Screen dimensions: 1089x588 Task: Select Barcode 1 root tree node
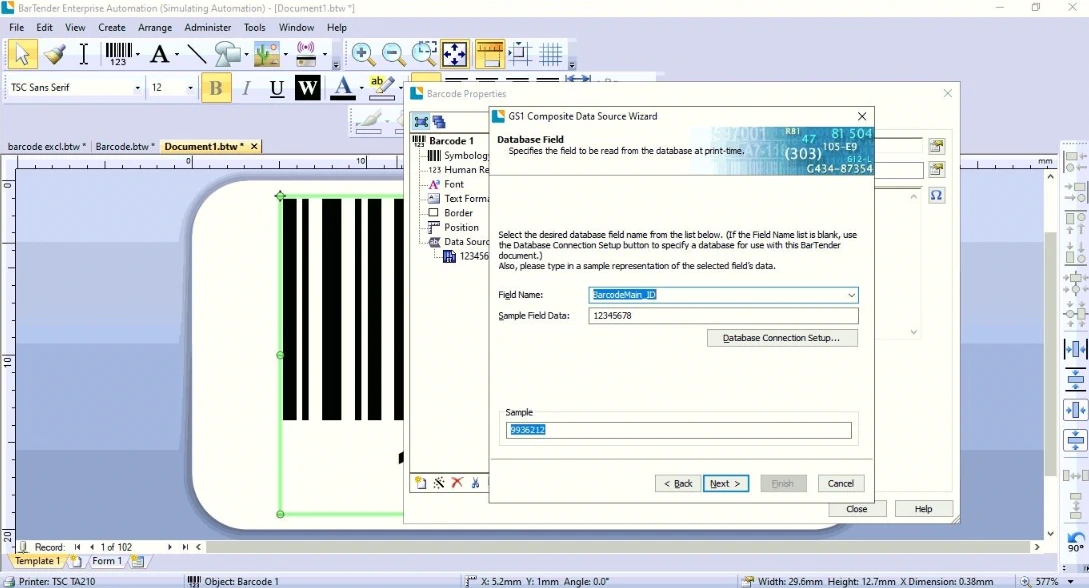coord(451,141)
